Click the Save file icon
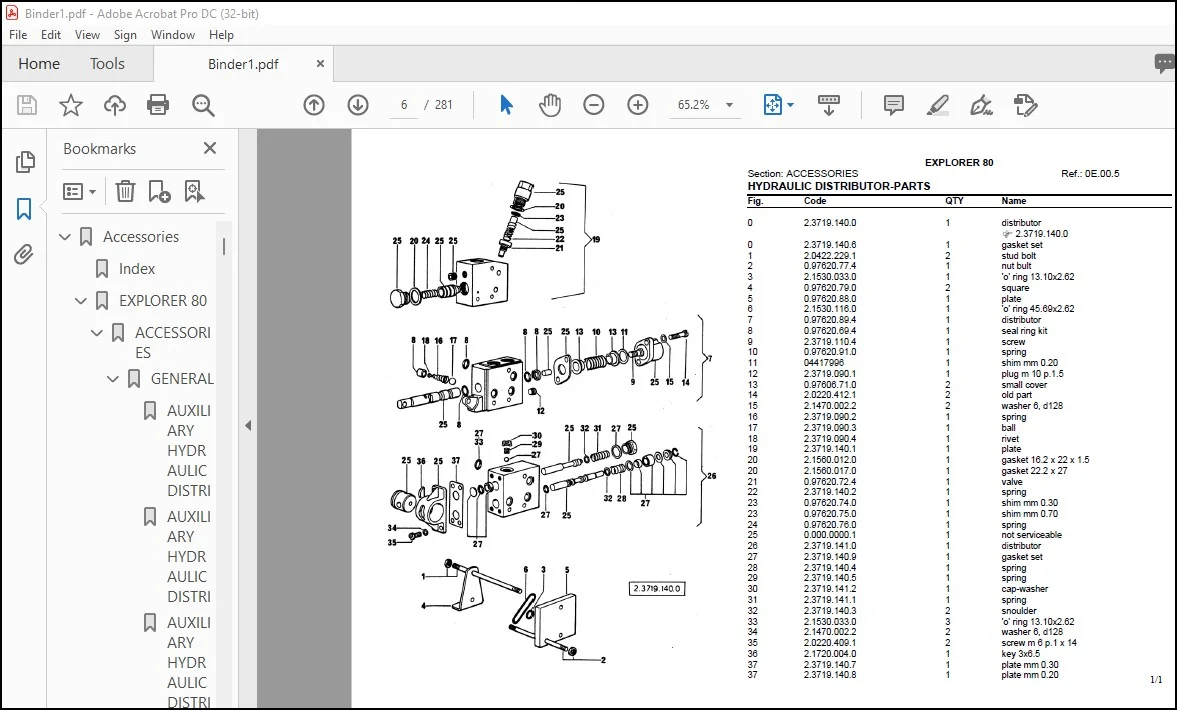 click(x=27, y=105)
